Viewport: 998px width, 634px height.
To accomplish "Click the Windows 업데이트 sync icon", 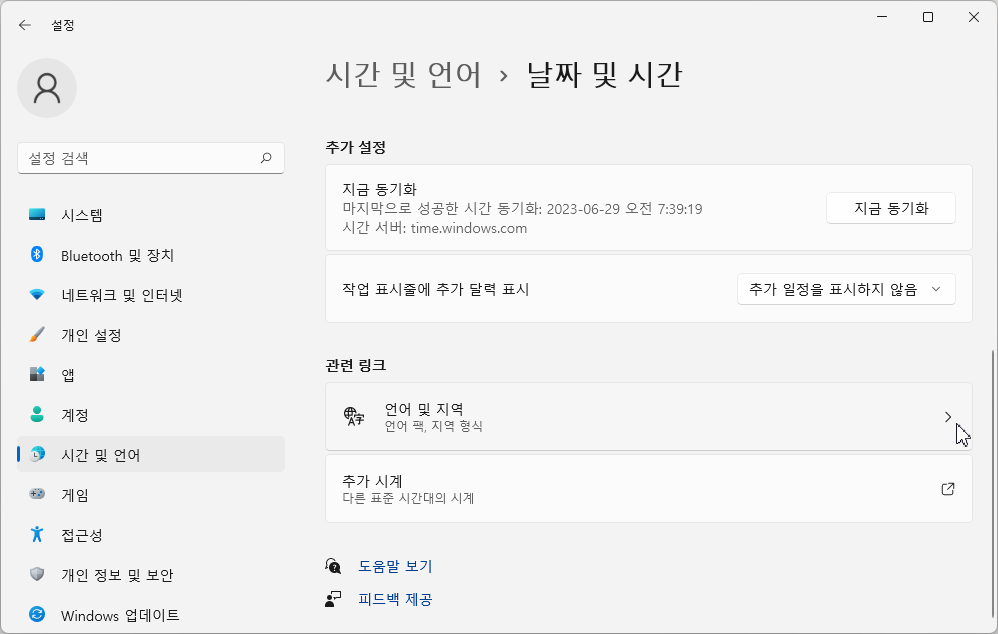I will tap(37, 614).
